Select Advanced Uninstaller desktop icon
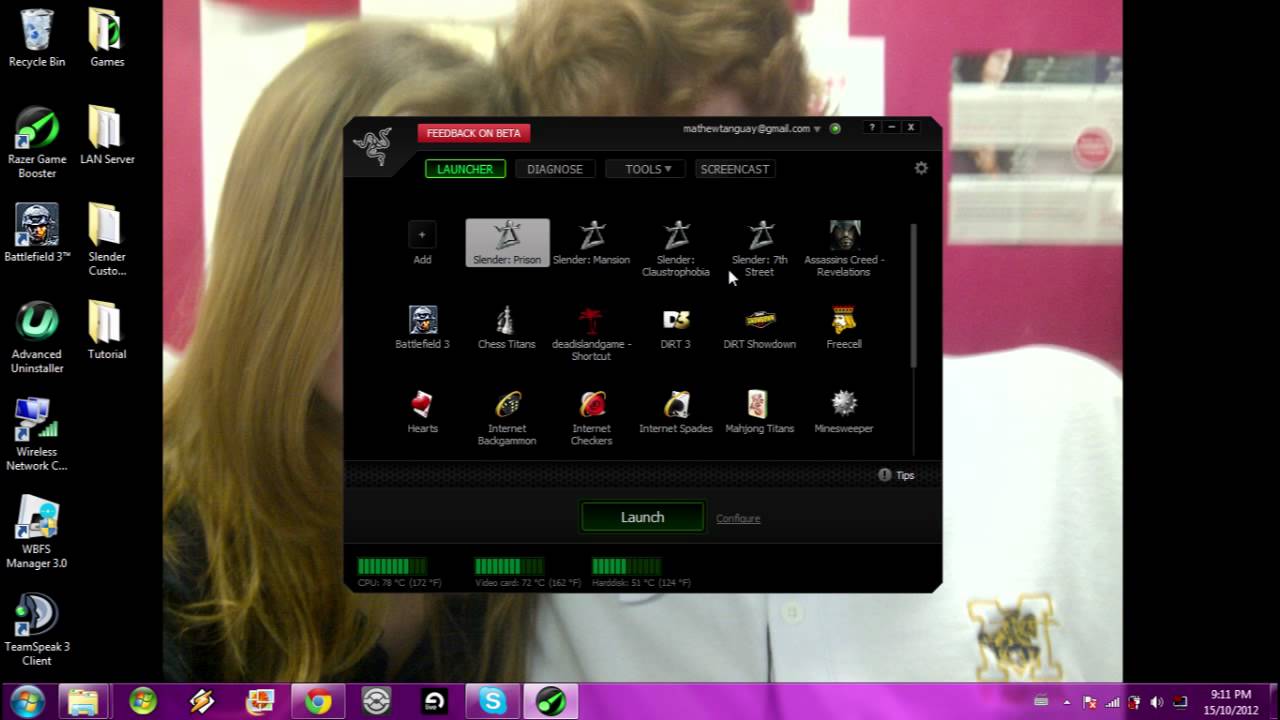 (37, 337)
